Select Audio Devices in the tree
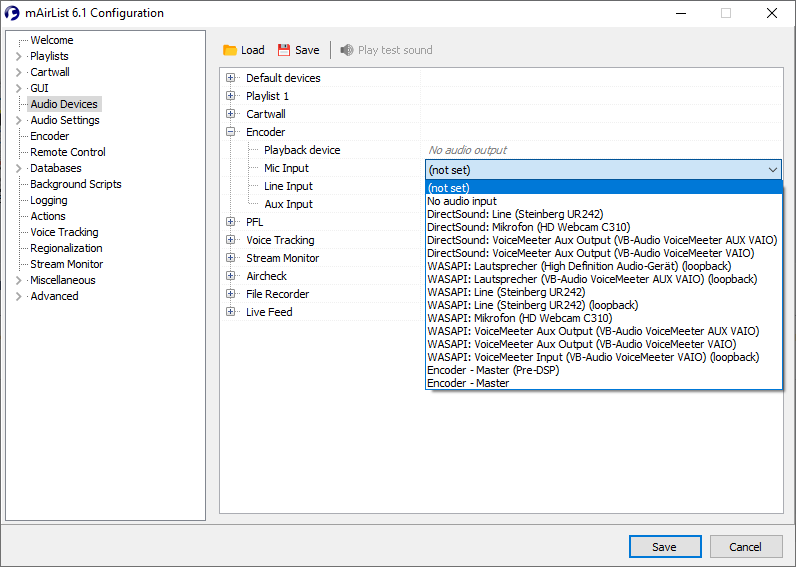 click(x=64, y=104)
